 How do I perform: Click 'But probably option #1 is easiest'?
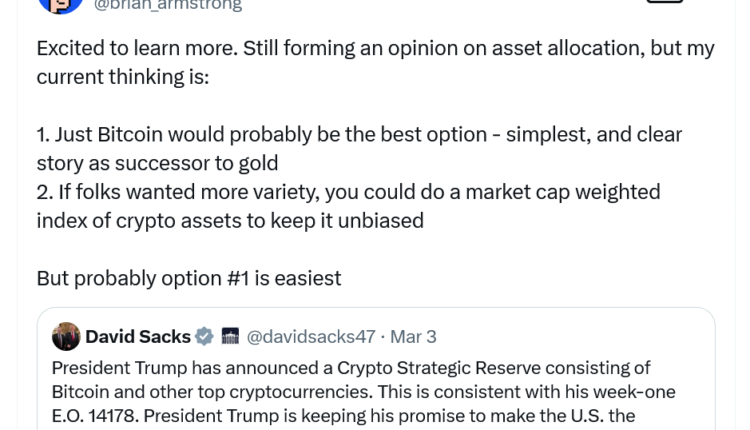tap(188, 279)
